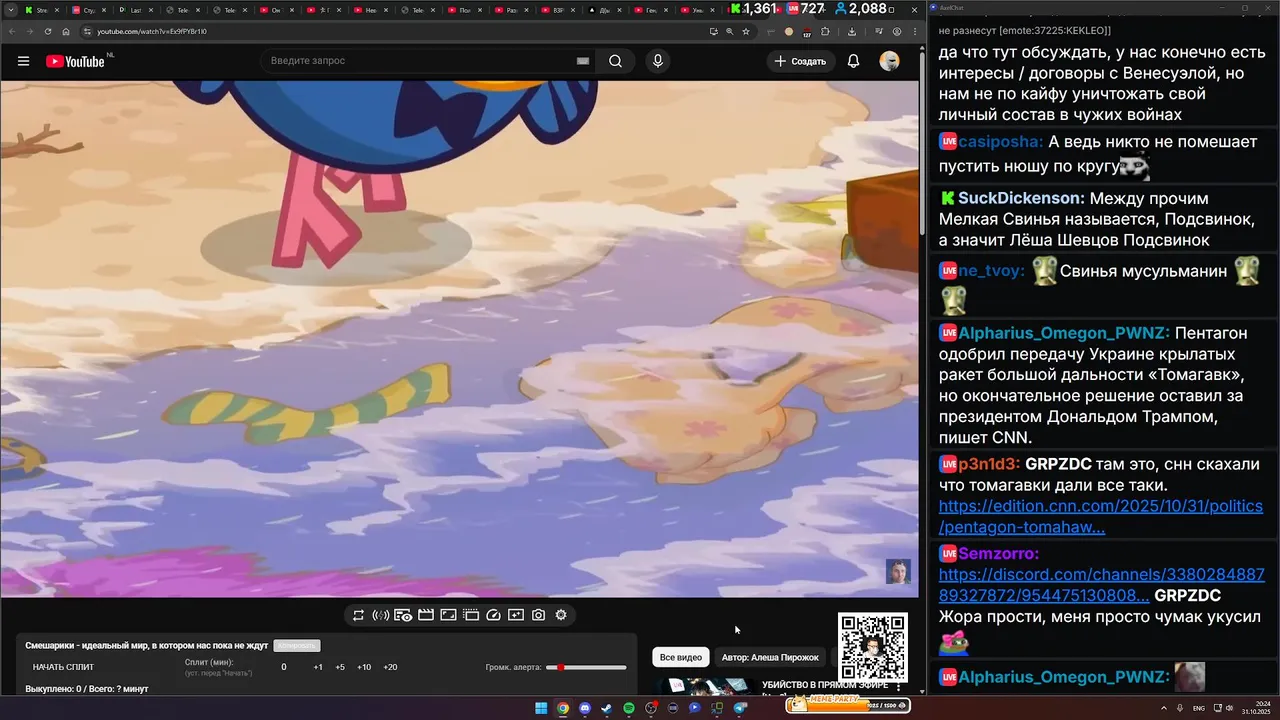Click username p3n1d3 in chat
This screenshot has height=720, width=1280.
(989, 464)
